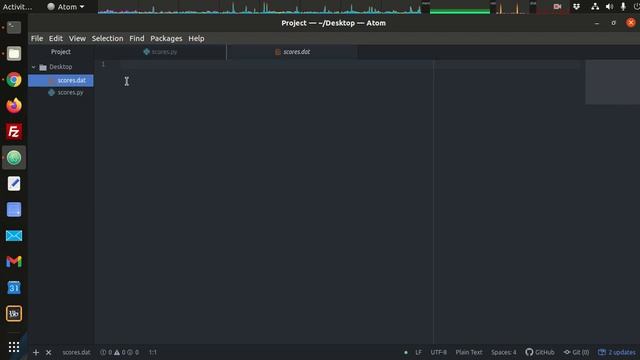Open the blue Mail envelope in dock

coord(14,236)
